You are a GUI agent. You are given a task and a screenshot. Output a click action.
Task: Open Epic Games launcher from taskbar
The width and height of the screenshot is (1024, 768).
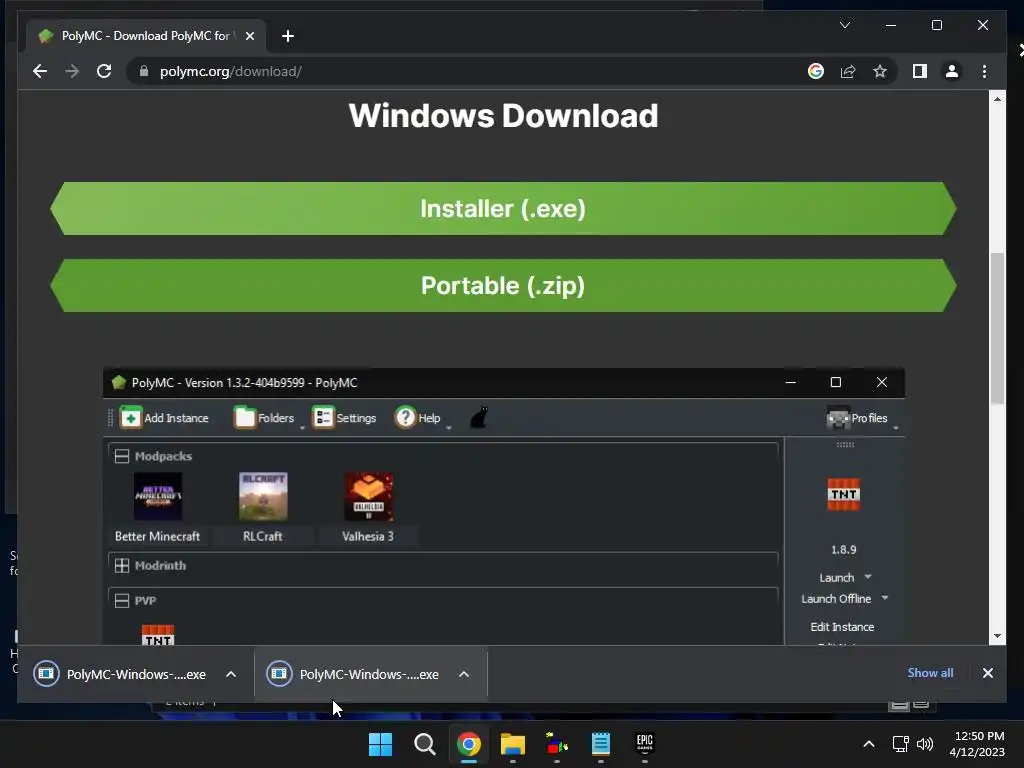pyautogui.click(x=645, y=744)
